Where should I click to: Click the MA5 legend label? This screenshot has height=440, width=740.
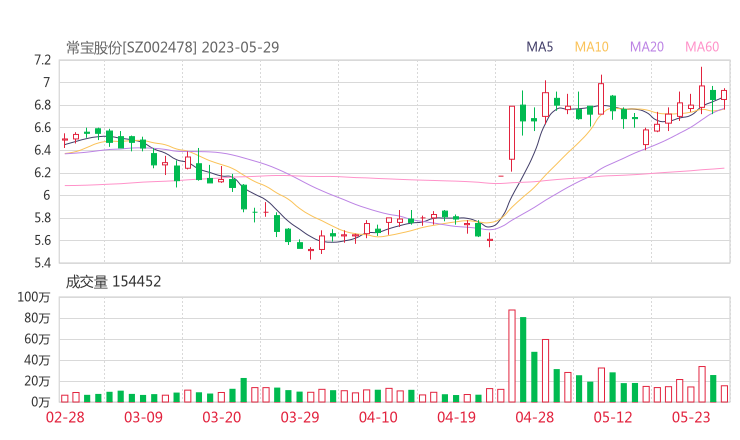[x=539, y=47]
